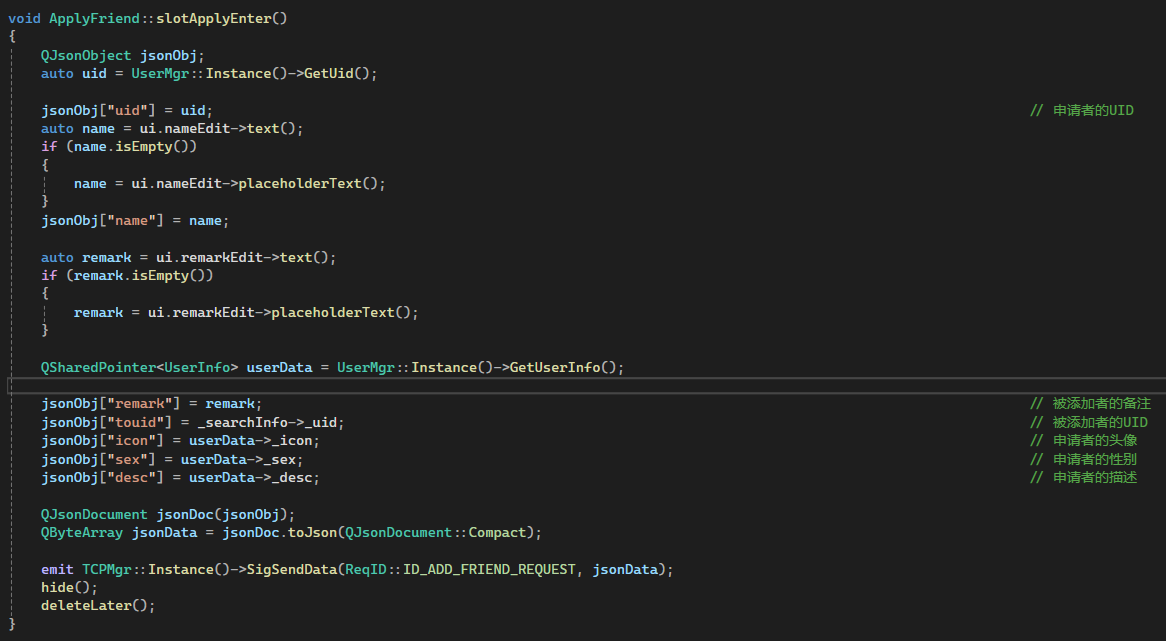Viewport: 1166px width, 641px height.
Task: Click the 被添加者的UID comment
Action: 1089,422
